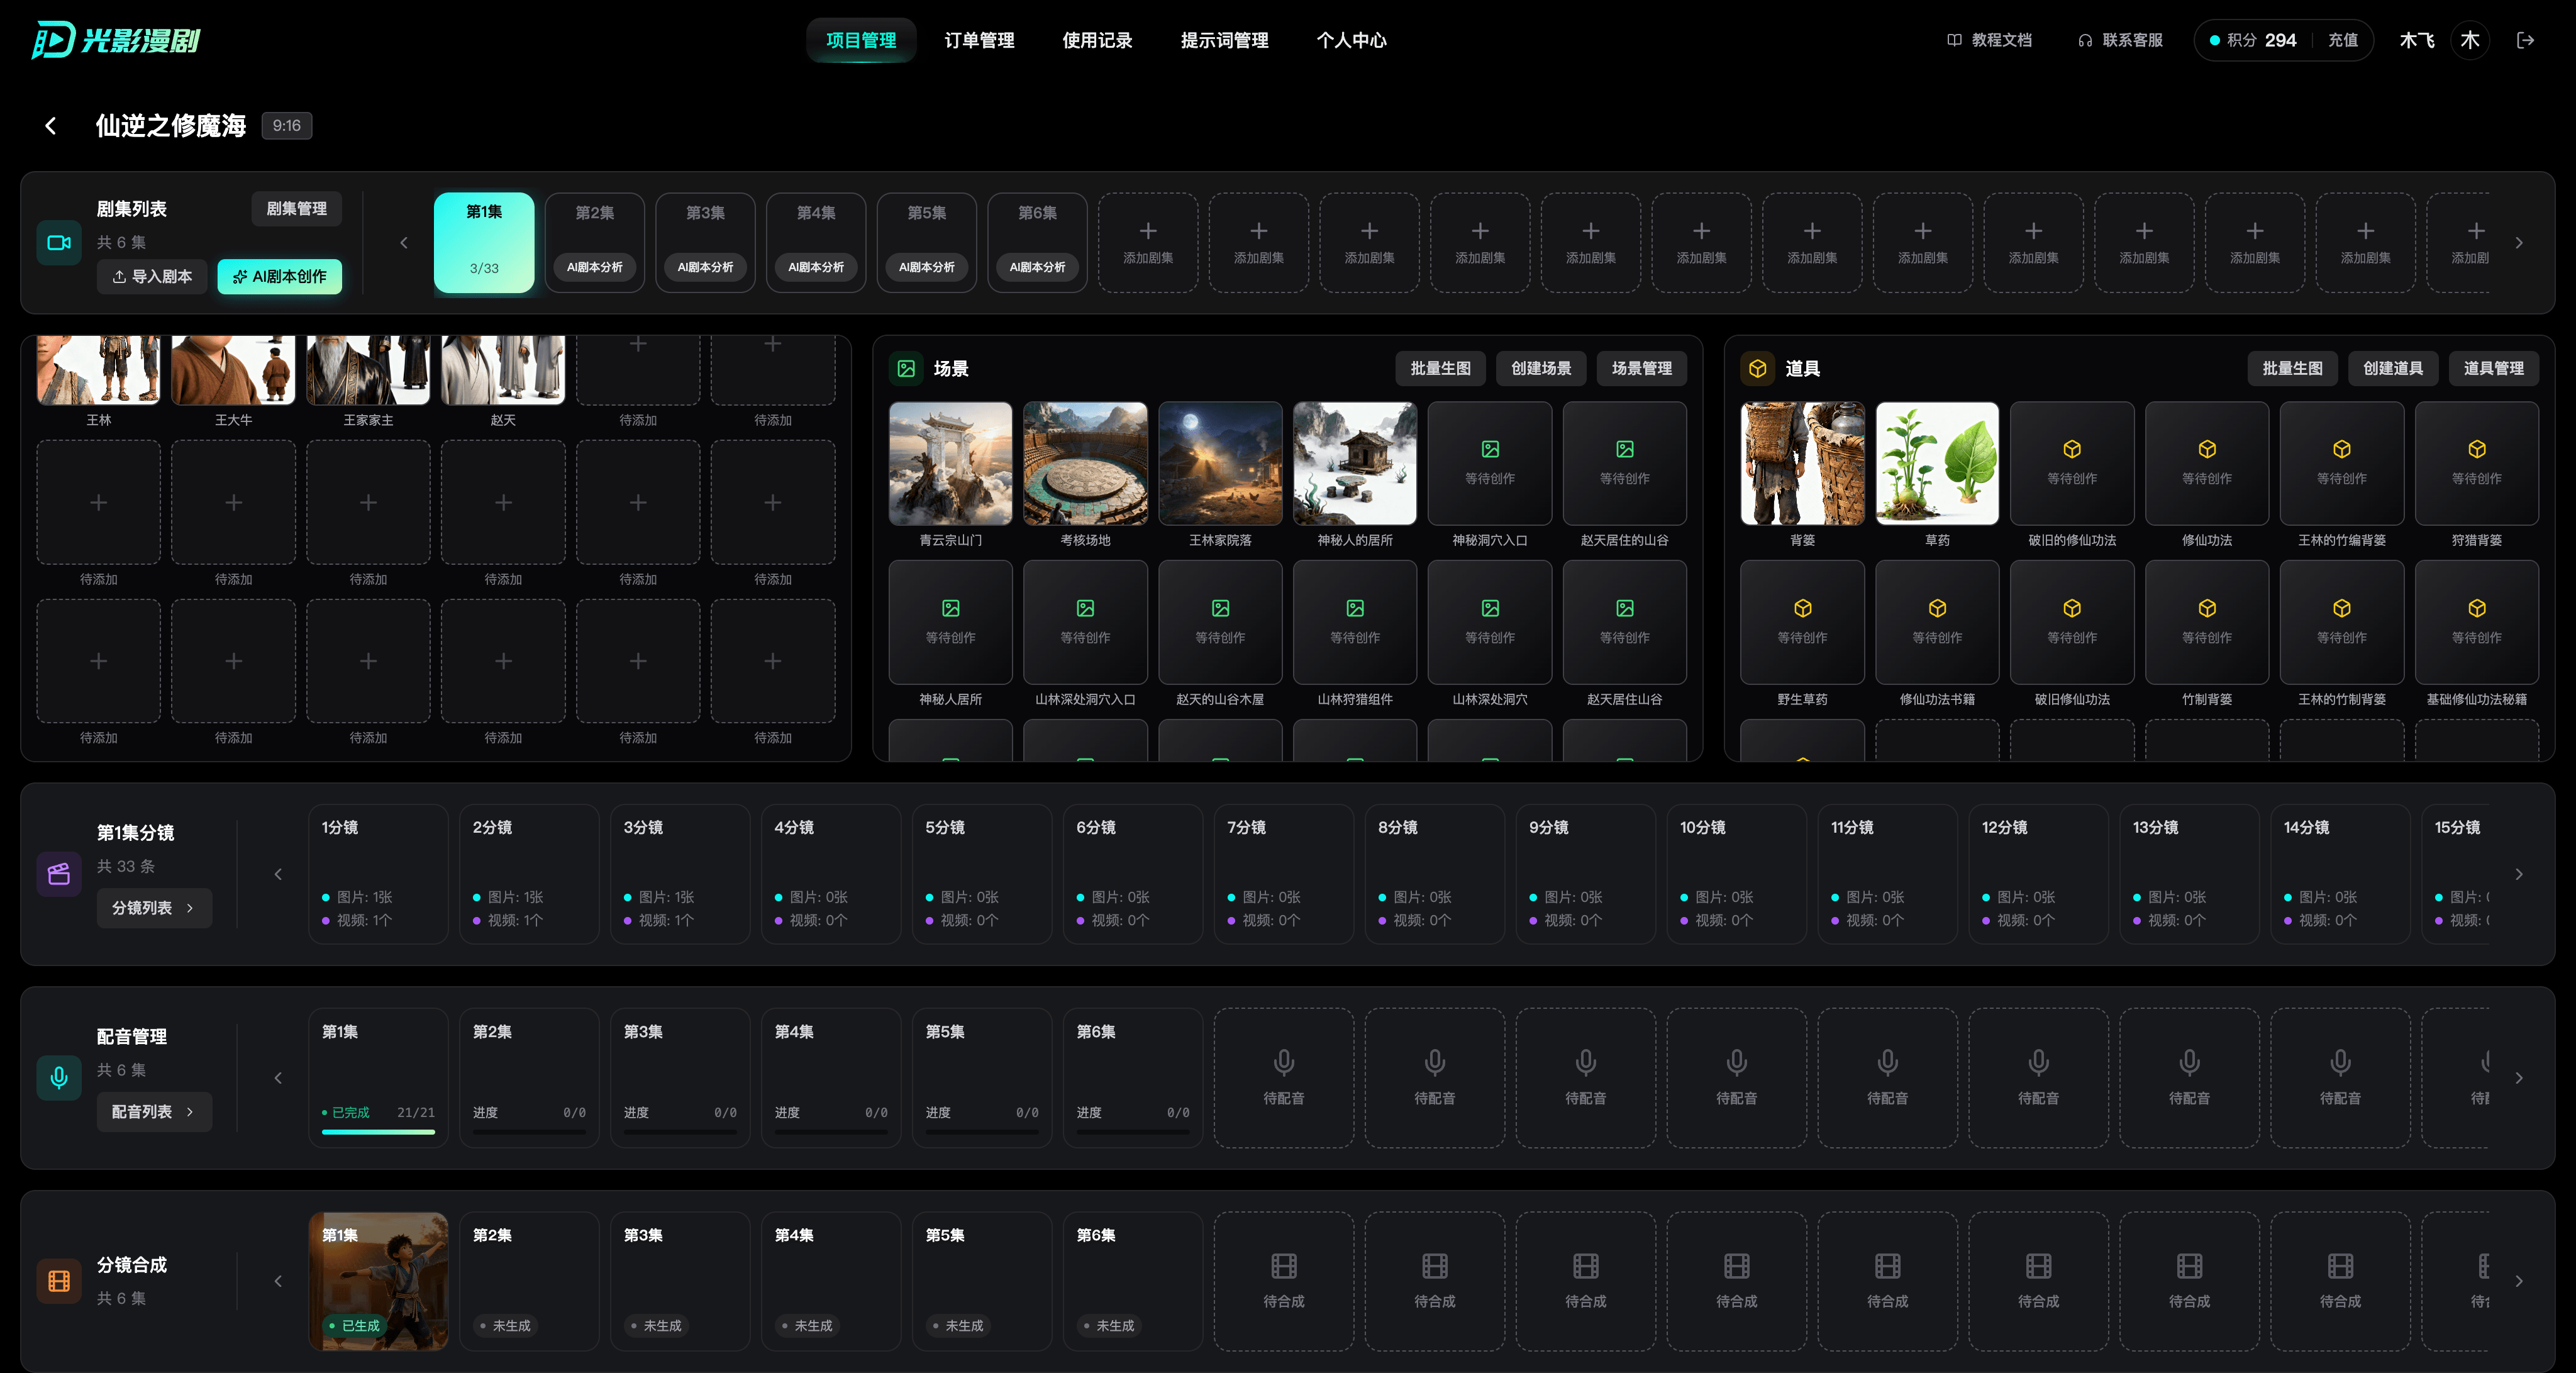This screenshot has width=2576, height=1373.
Task: Click the 导入剧本 import button
Action: point(152,277)
